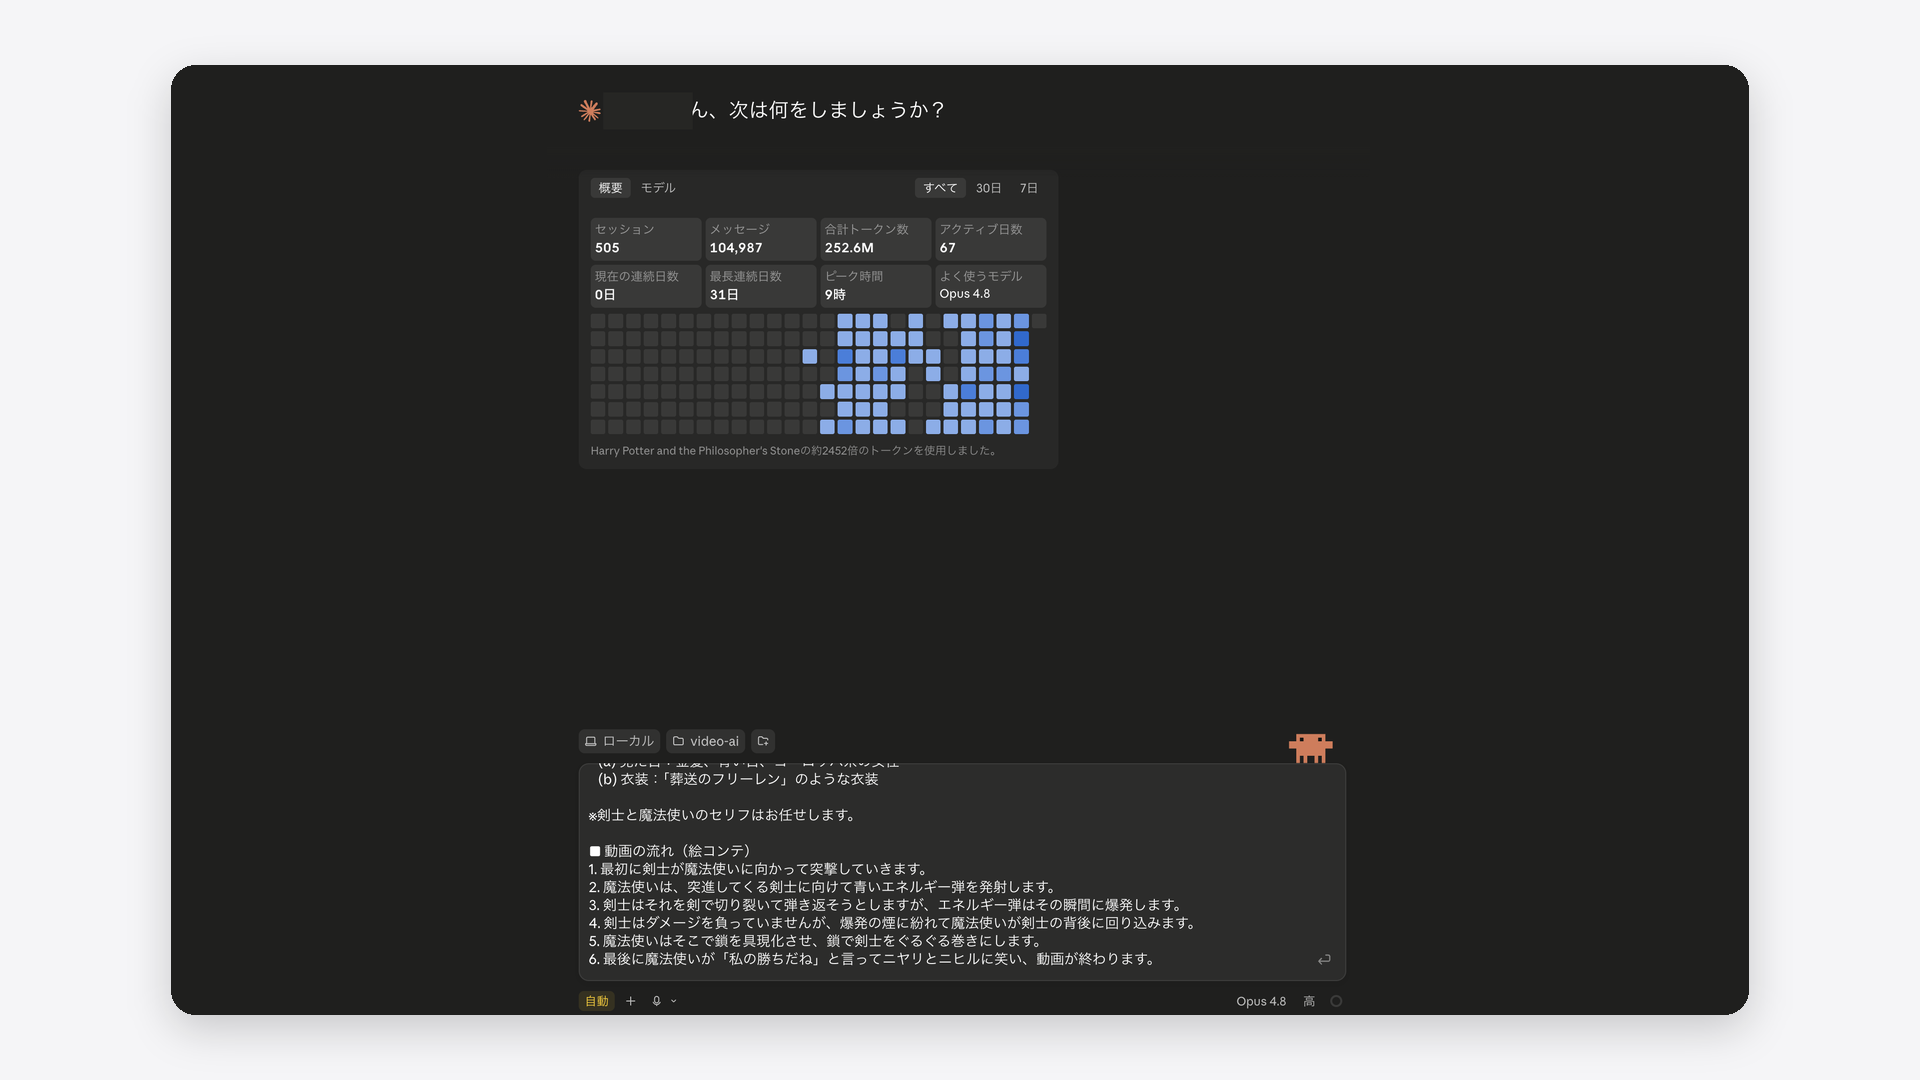Select the 30日 time range
The height and width of the screenshot is (1080, 1920).
(x=988, y=188)
